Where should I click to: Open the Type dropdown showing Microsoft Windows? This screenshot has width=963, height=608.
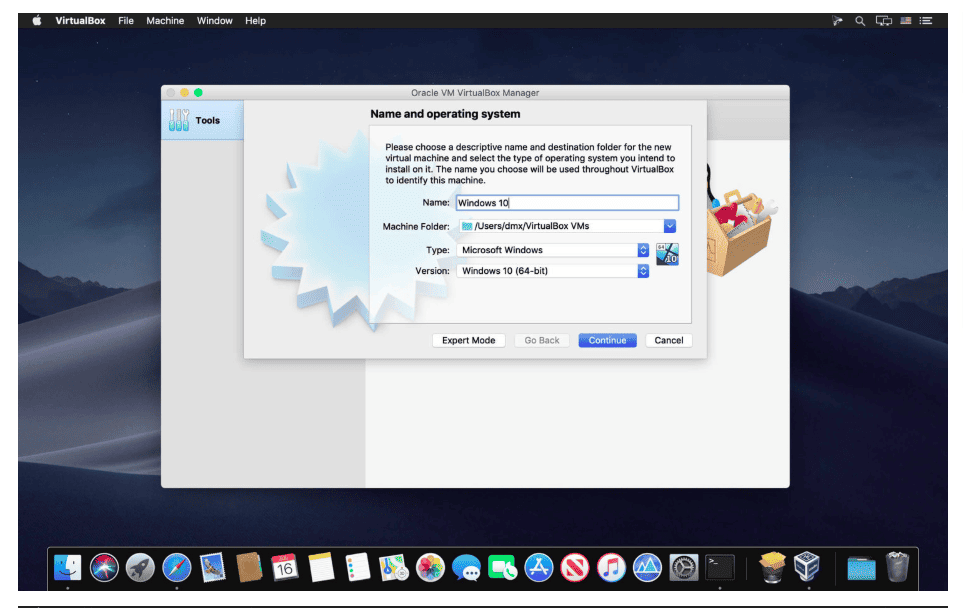pos(553,250)
